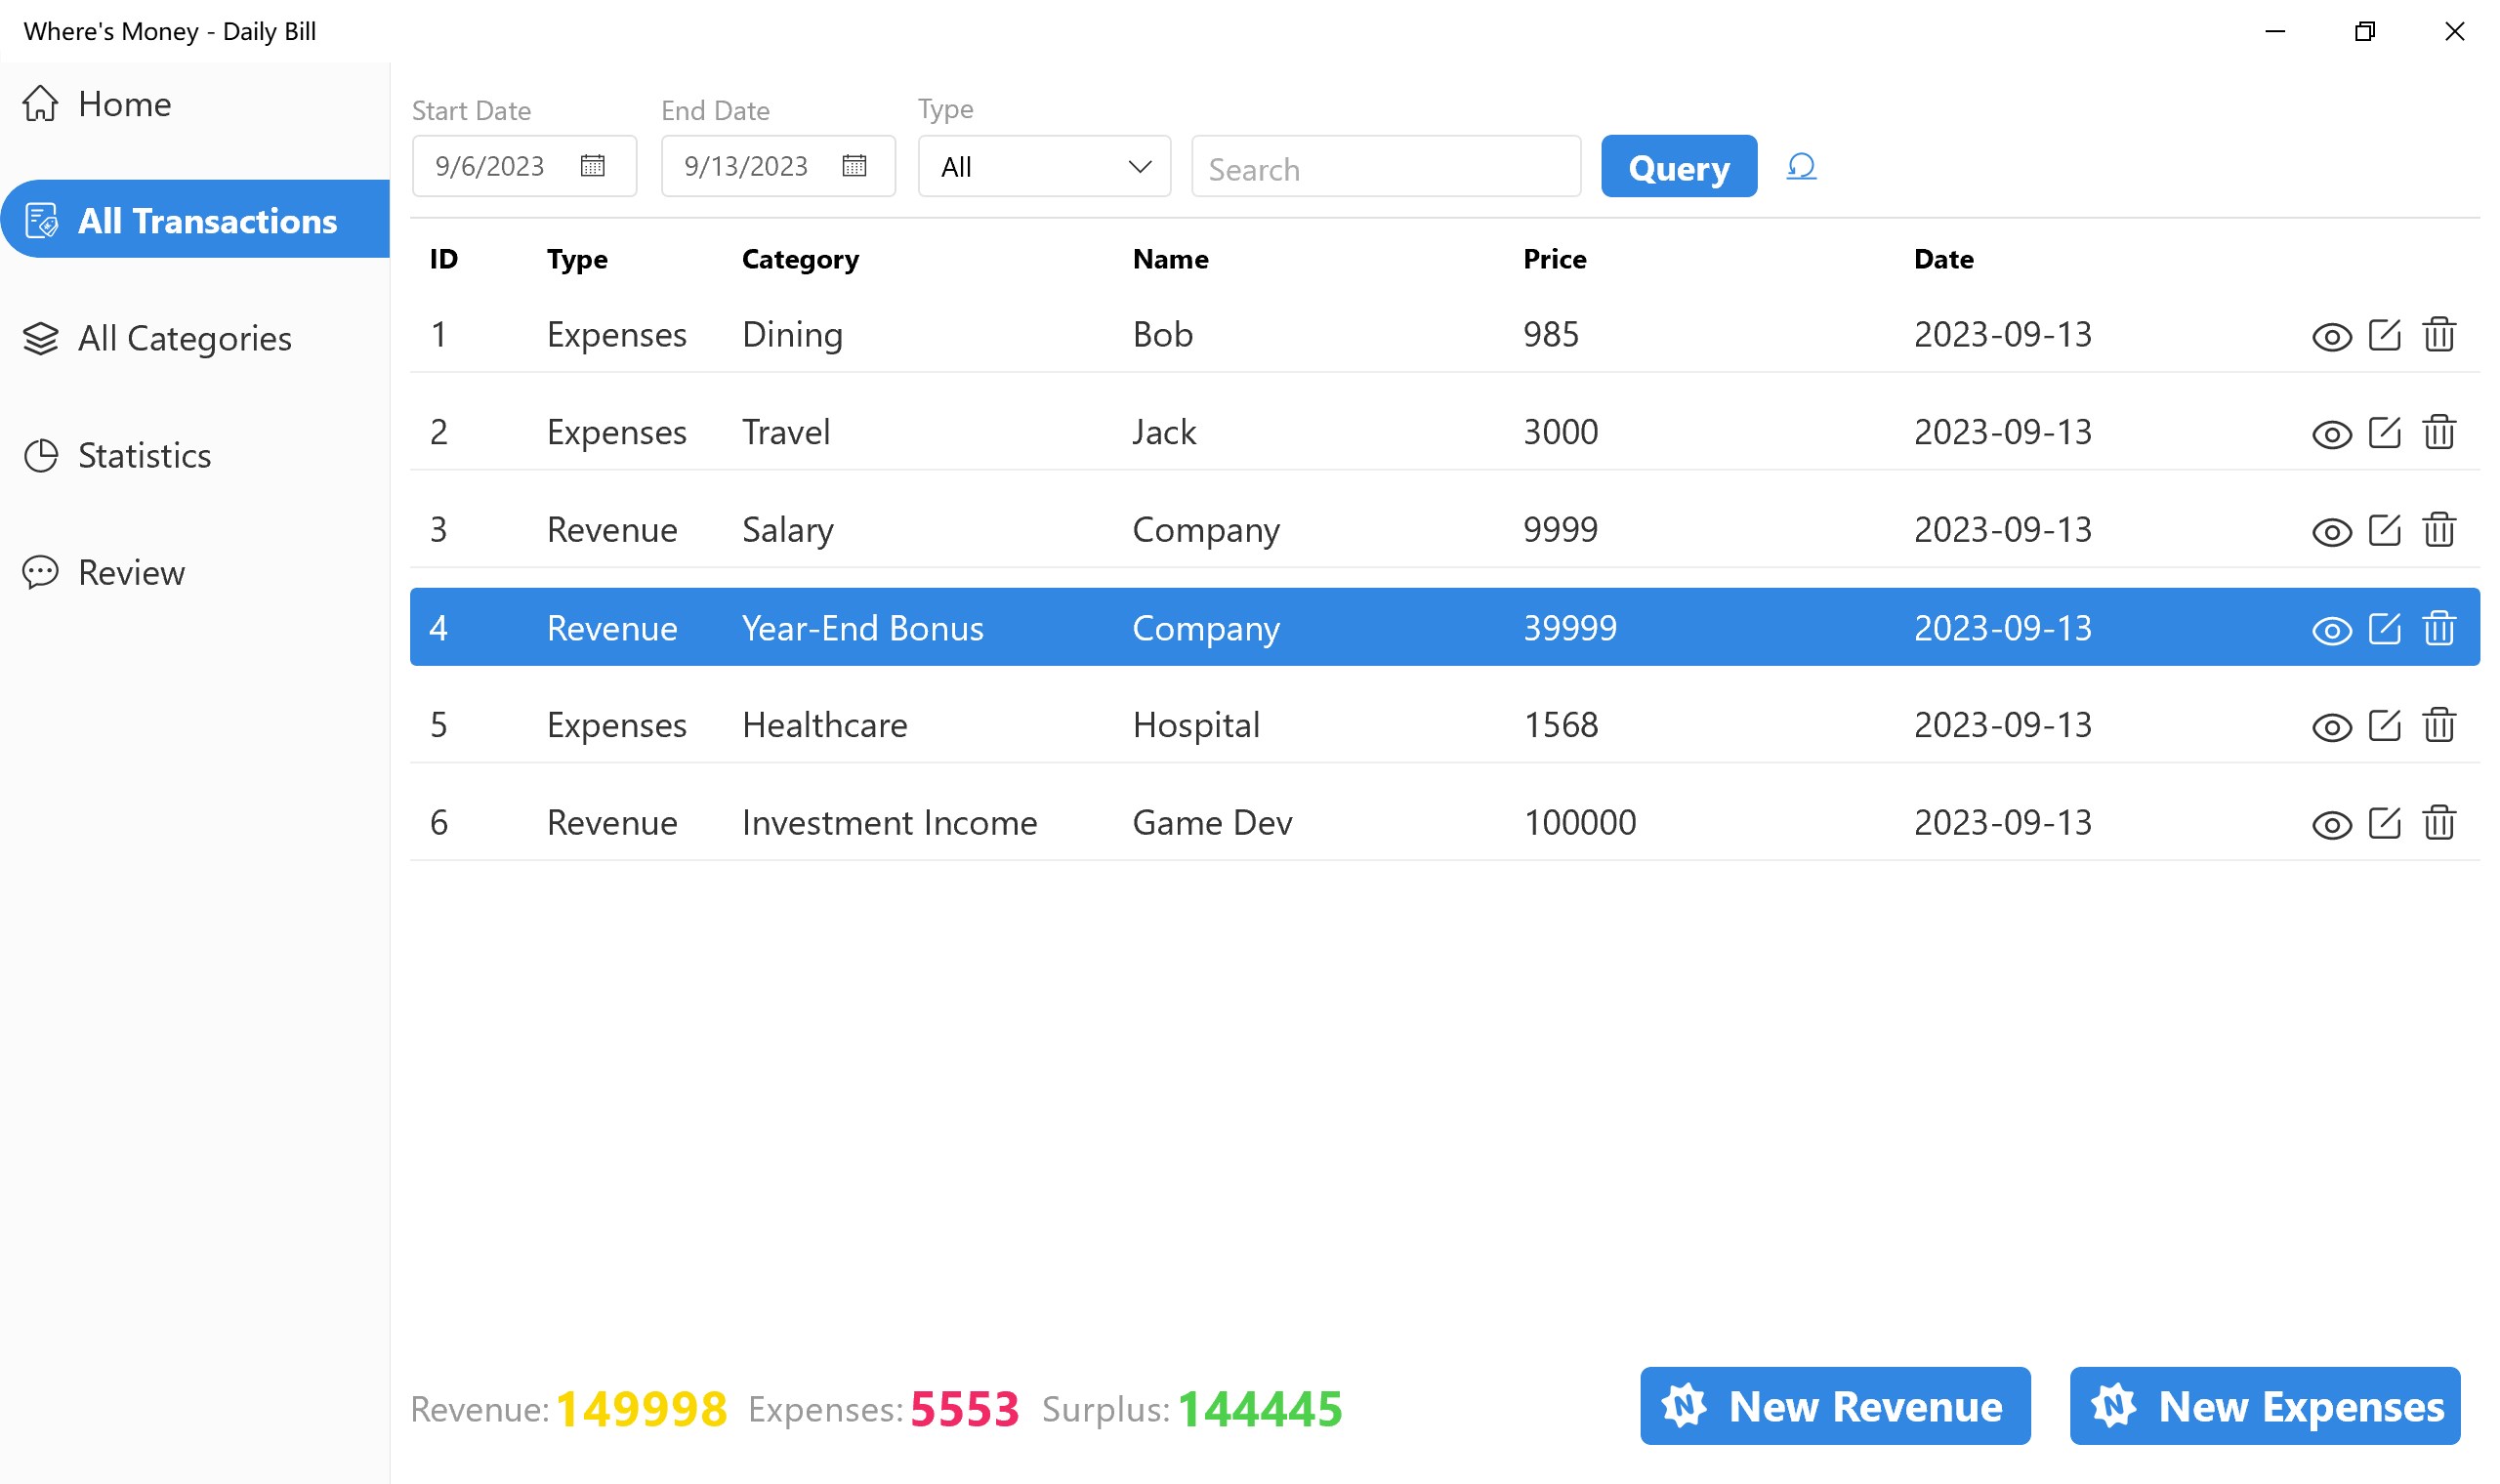The height and width of the screenshot is (1484, 2500).
Task: Click the Start Date field 9/6/2023
Action: click(490, 167)
